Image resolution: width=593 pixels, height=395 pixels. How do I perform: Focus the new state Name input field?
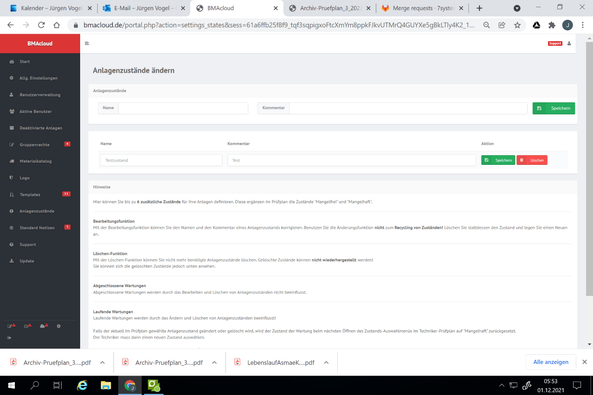pos(183,108)
